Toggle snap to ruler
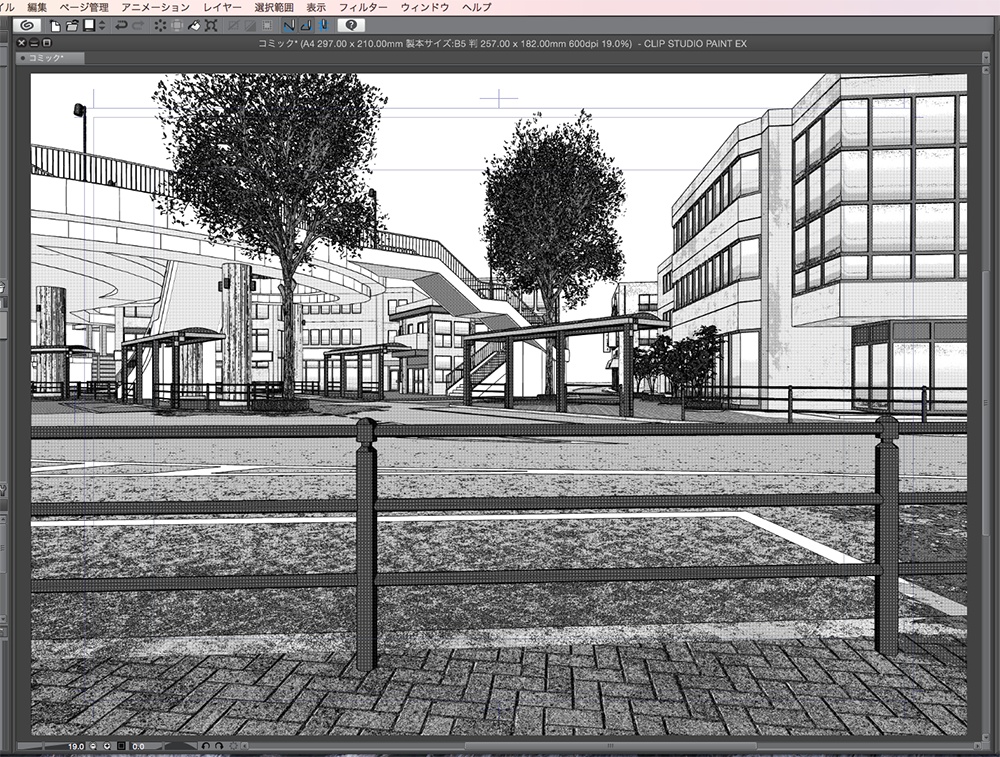1000x757 pixels. point(289,26)
